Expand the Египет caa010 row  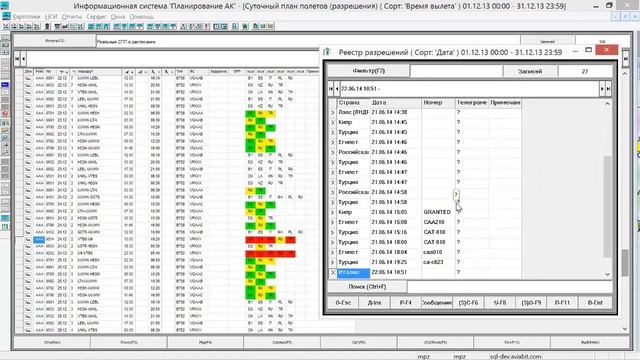click(333, 252)
